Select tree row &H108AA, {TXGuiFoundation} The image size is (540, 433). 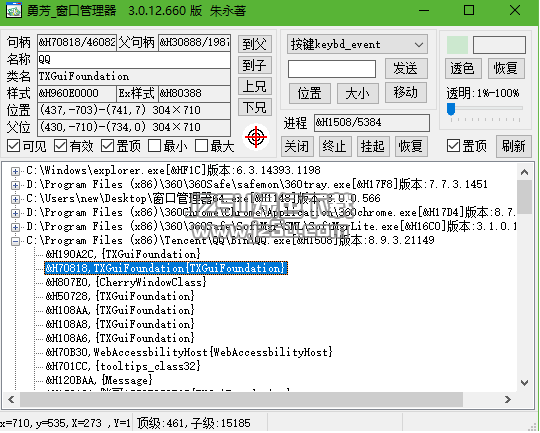tap(120, 310)
